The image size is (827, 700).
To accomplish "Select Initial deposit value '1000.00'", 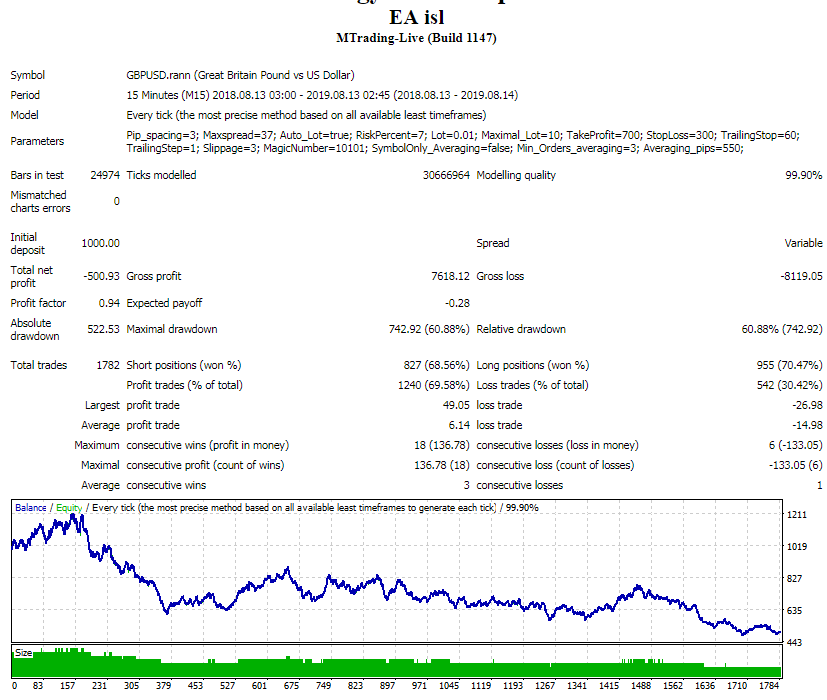I will (101, 243).
